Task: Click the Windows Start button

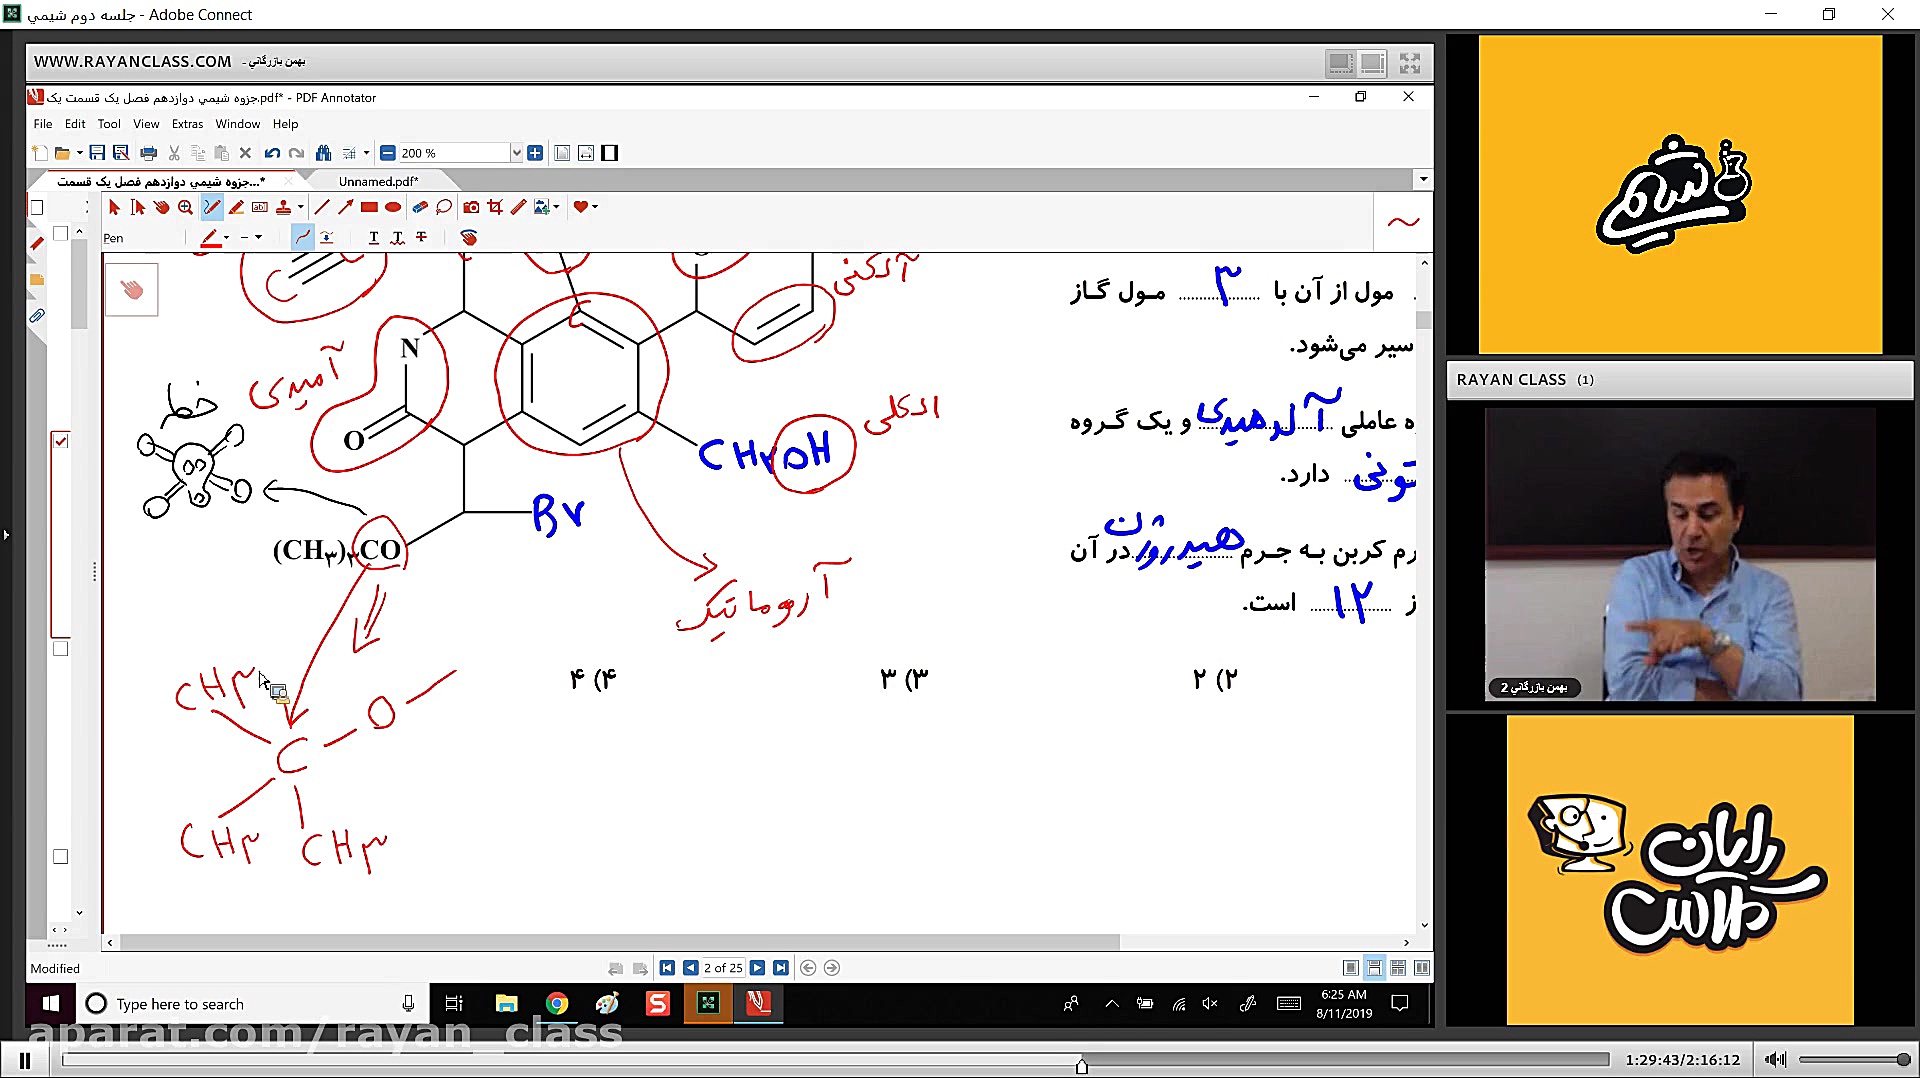Action: point(50,1003)
